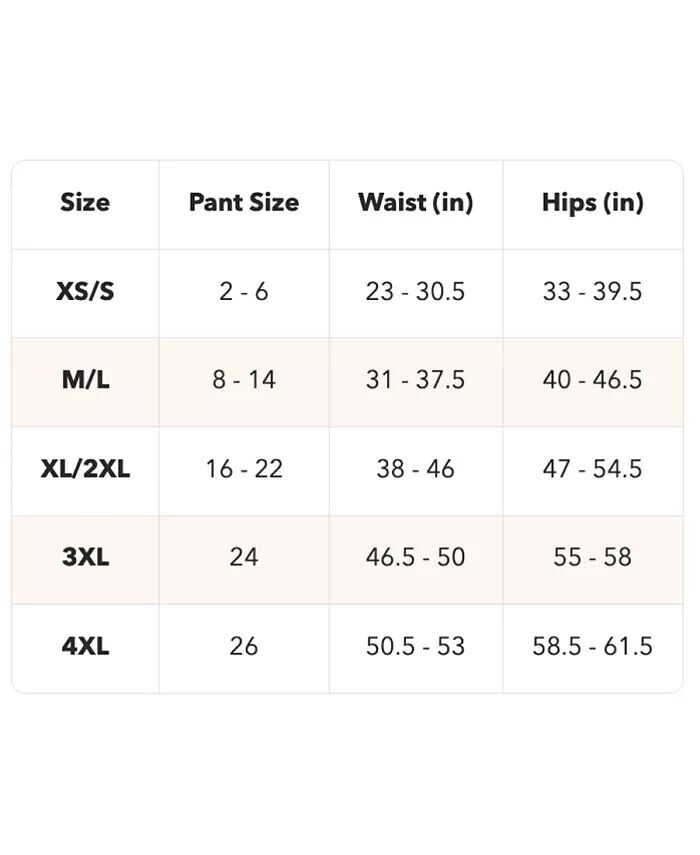Click the hips cell 33 - 39.5
Image resolution: width=700 pixels, height=855 pixels.
(592, 292)
